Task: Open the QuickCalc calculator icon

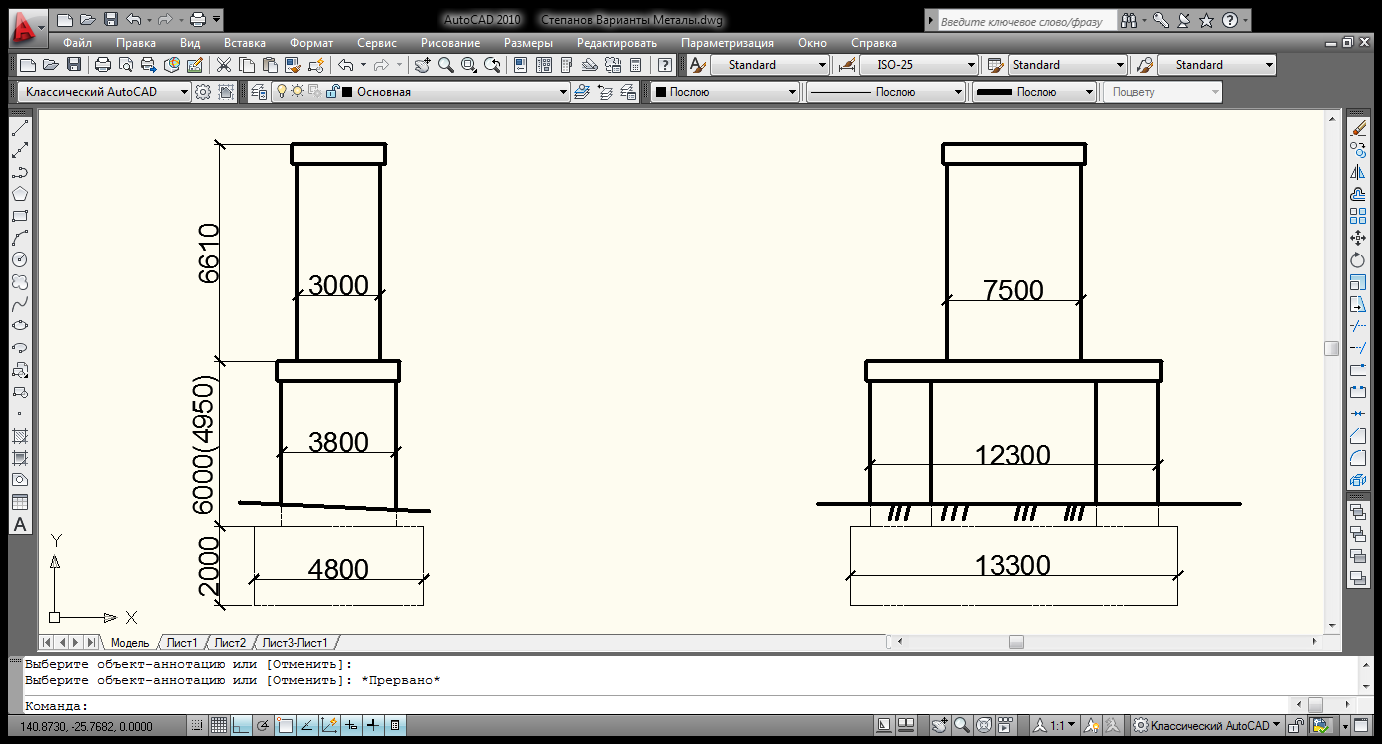Action: [635, 65]
